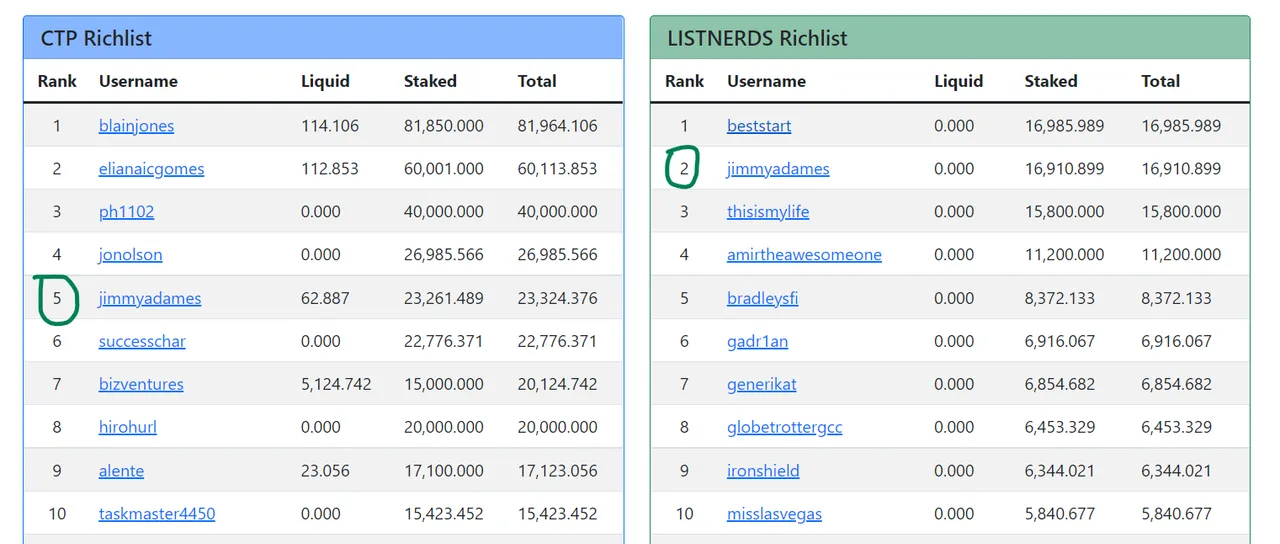Select total value 5,840.677

click(1176, 514)
